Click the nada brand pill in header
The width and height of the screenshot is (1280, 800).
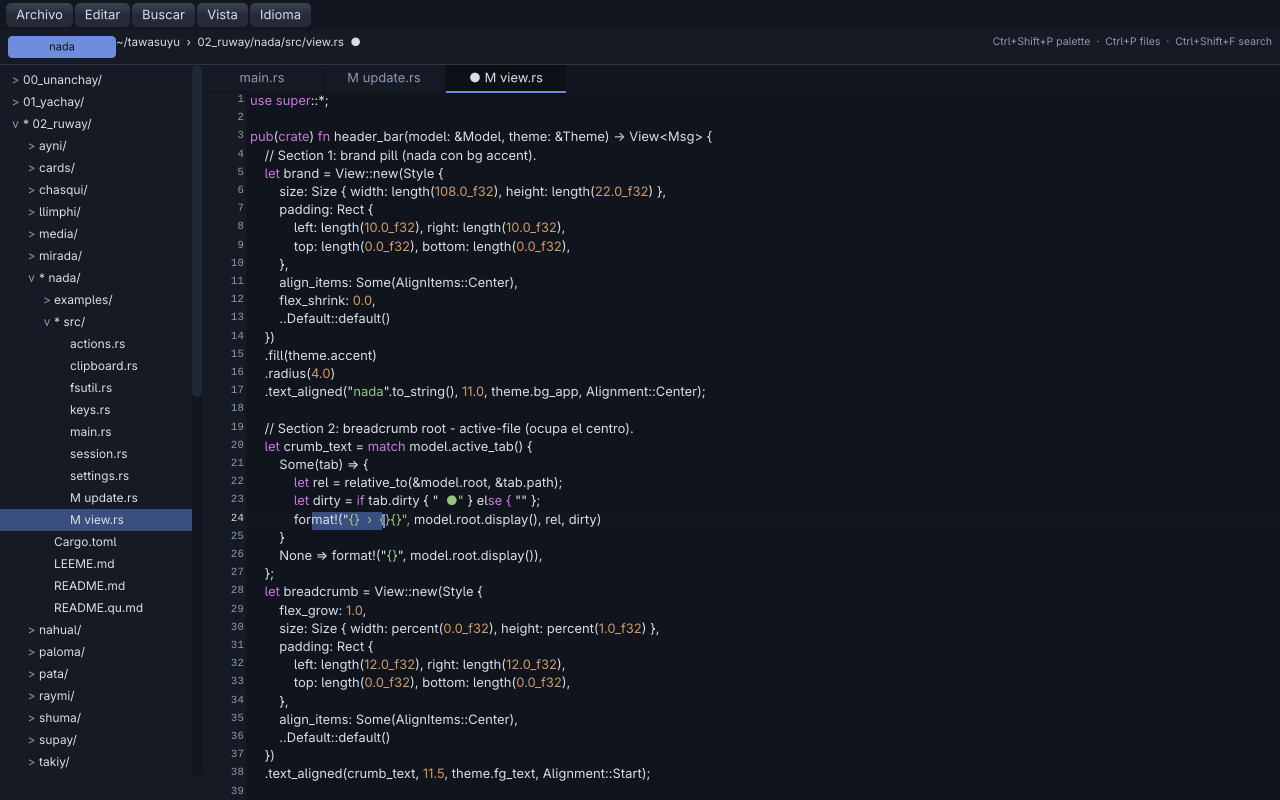pyautogui.click(x=62, y=47)
